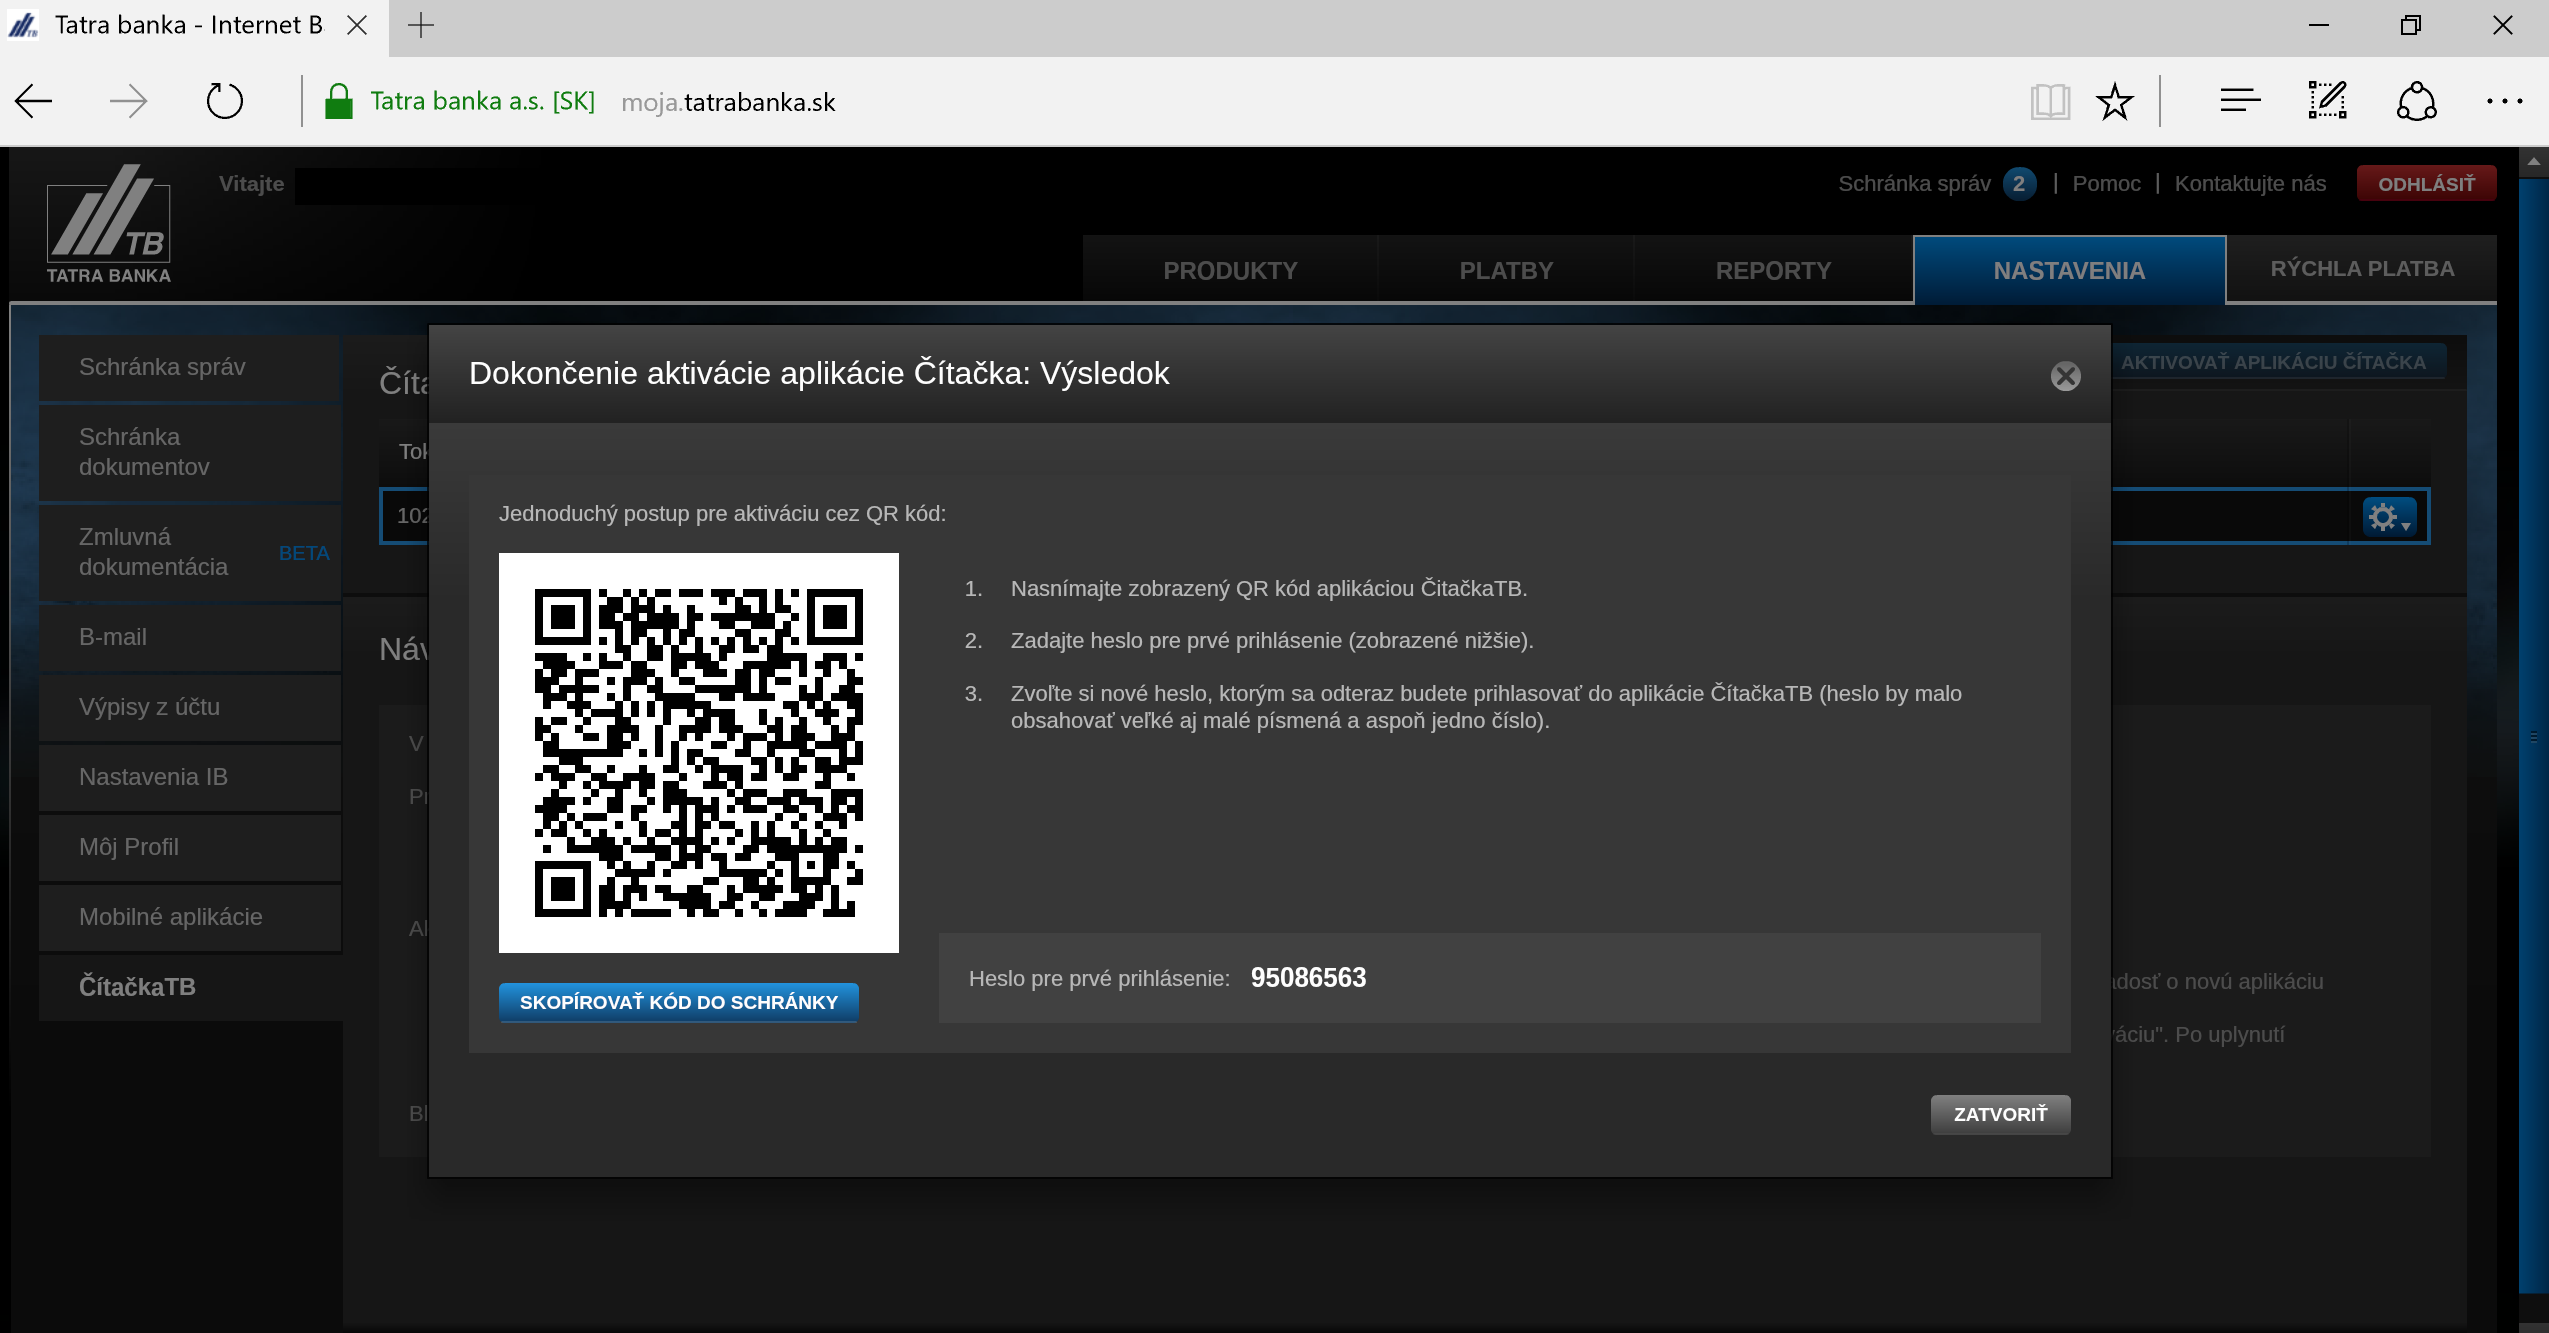Select ČítačkaTB in the sidebar
This screenshot has height=1333, width=2549.
[x=190, y=987]
